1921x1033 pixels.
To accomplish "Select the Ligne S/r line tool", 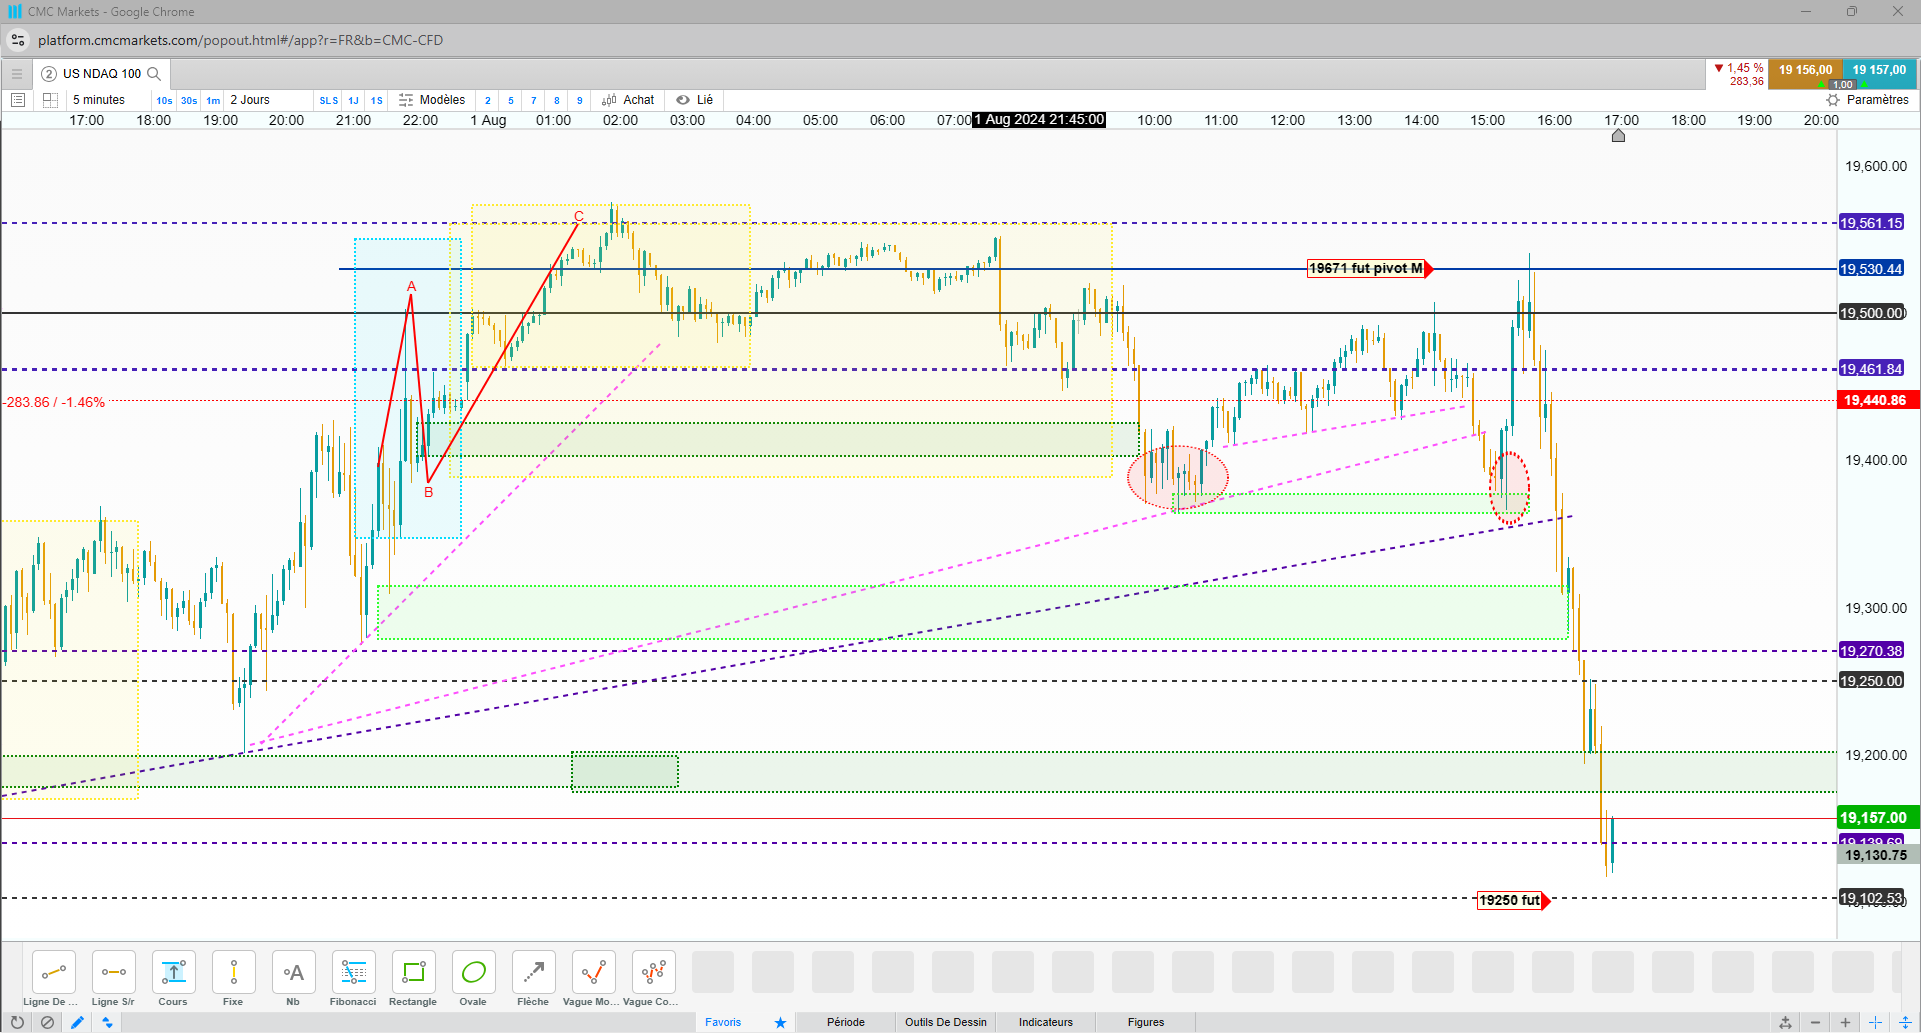I will [x=113, y=979].
